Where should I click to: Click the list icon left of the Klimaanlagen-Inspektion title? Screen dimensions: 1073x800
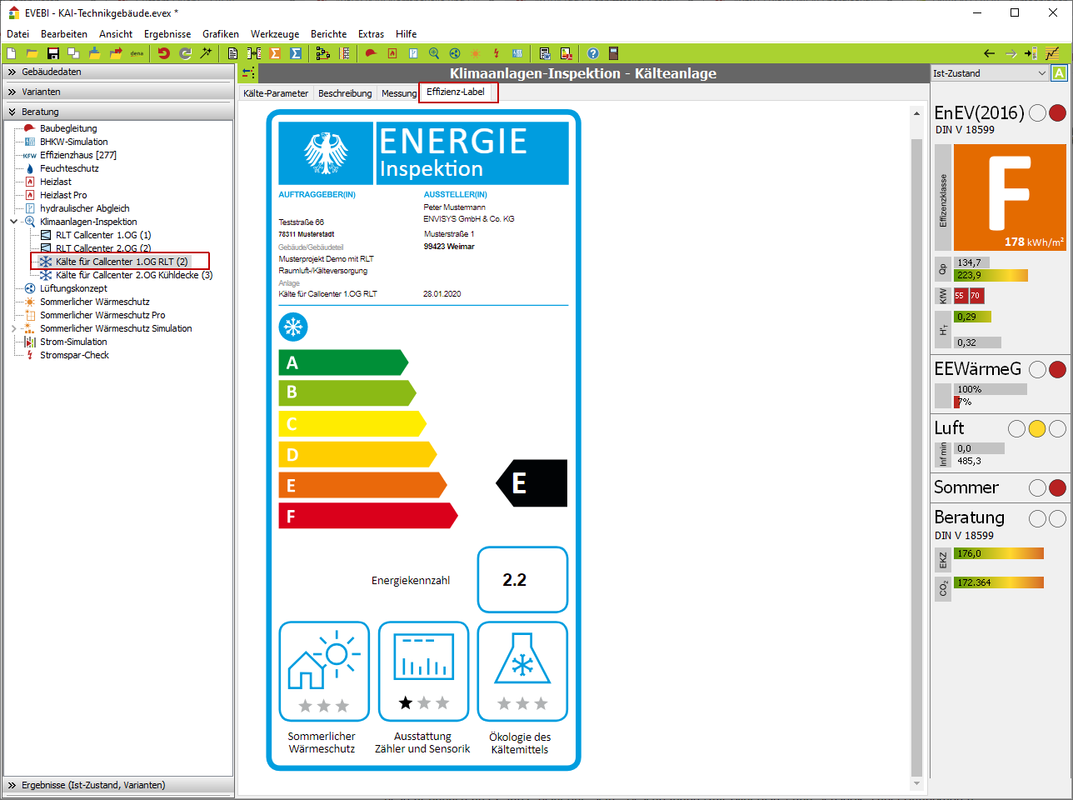point(248,73)
